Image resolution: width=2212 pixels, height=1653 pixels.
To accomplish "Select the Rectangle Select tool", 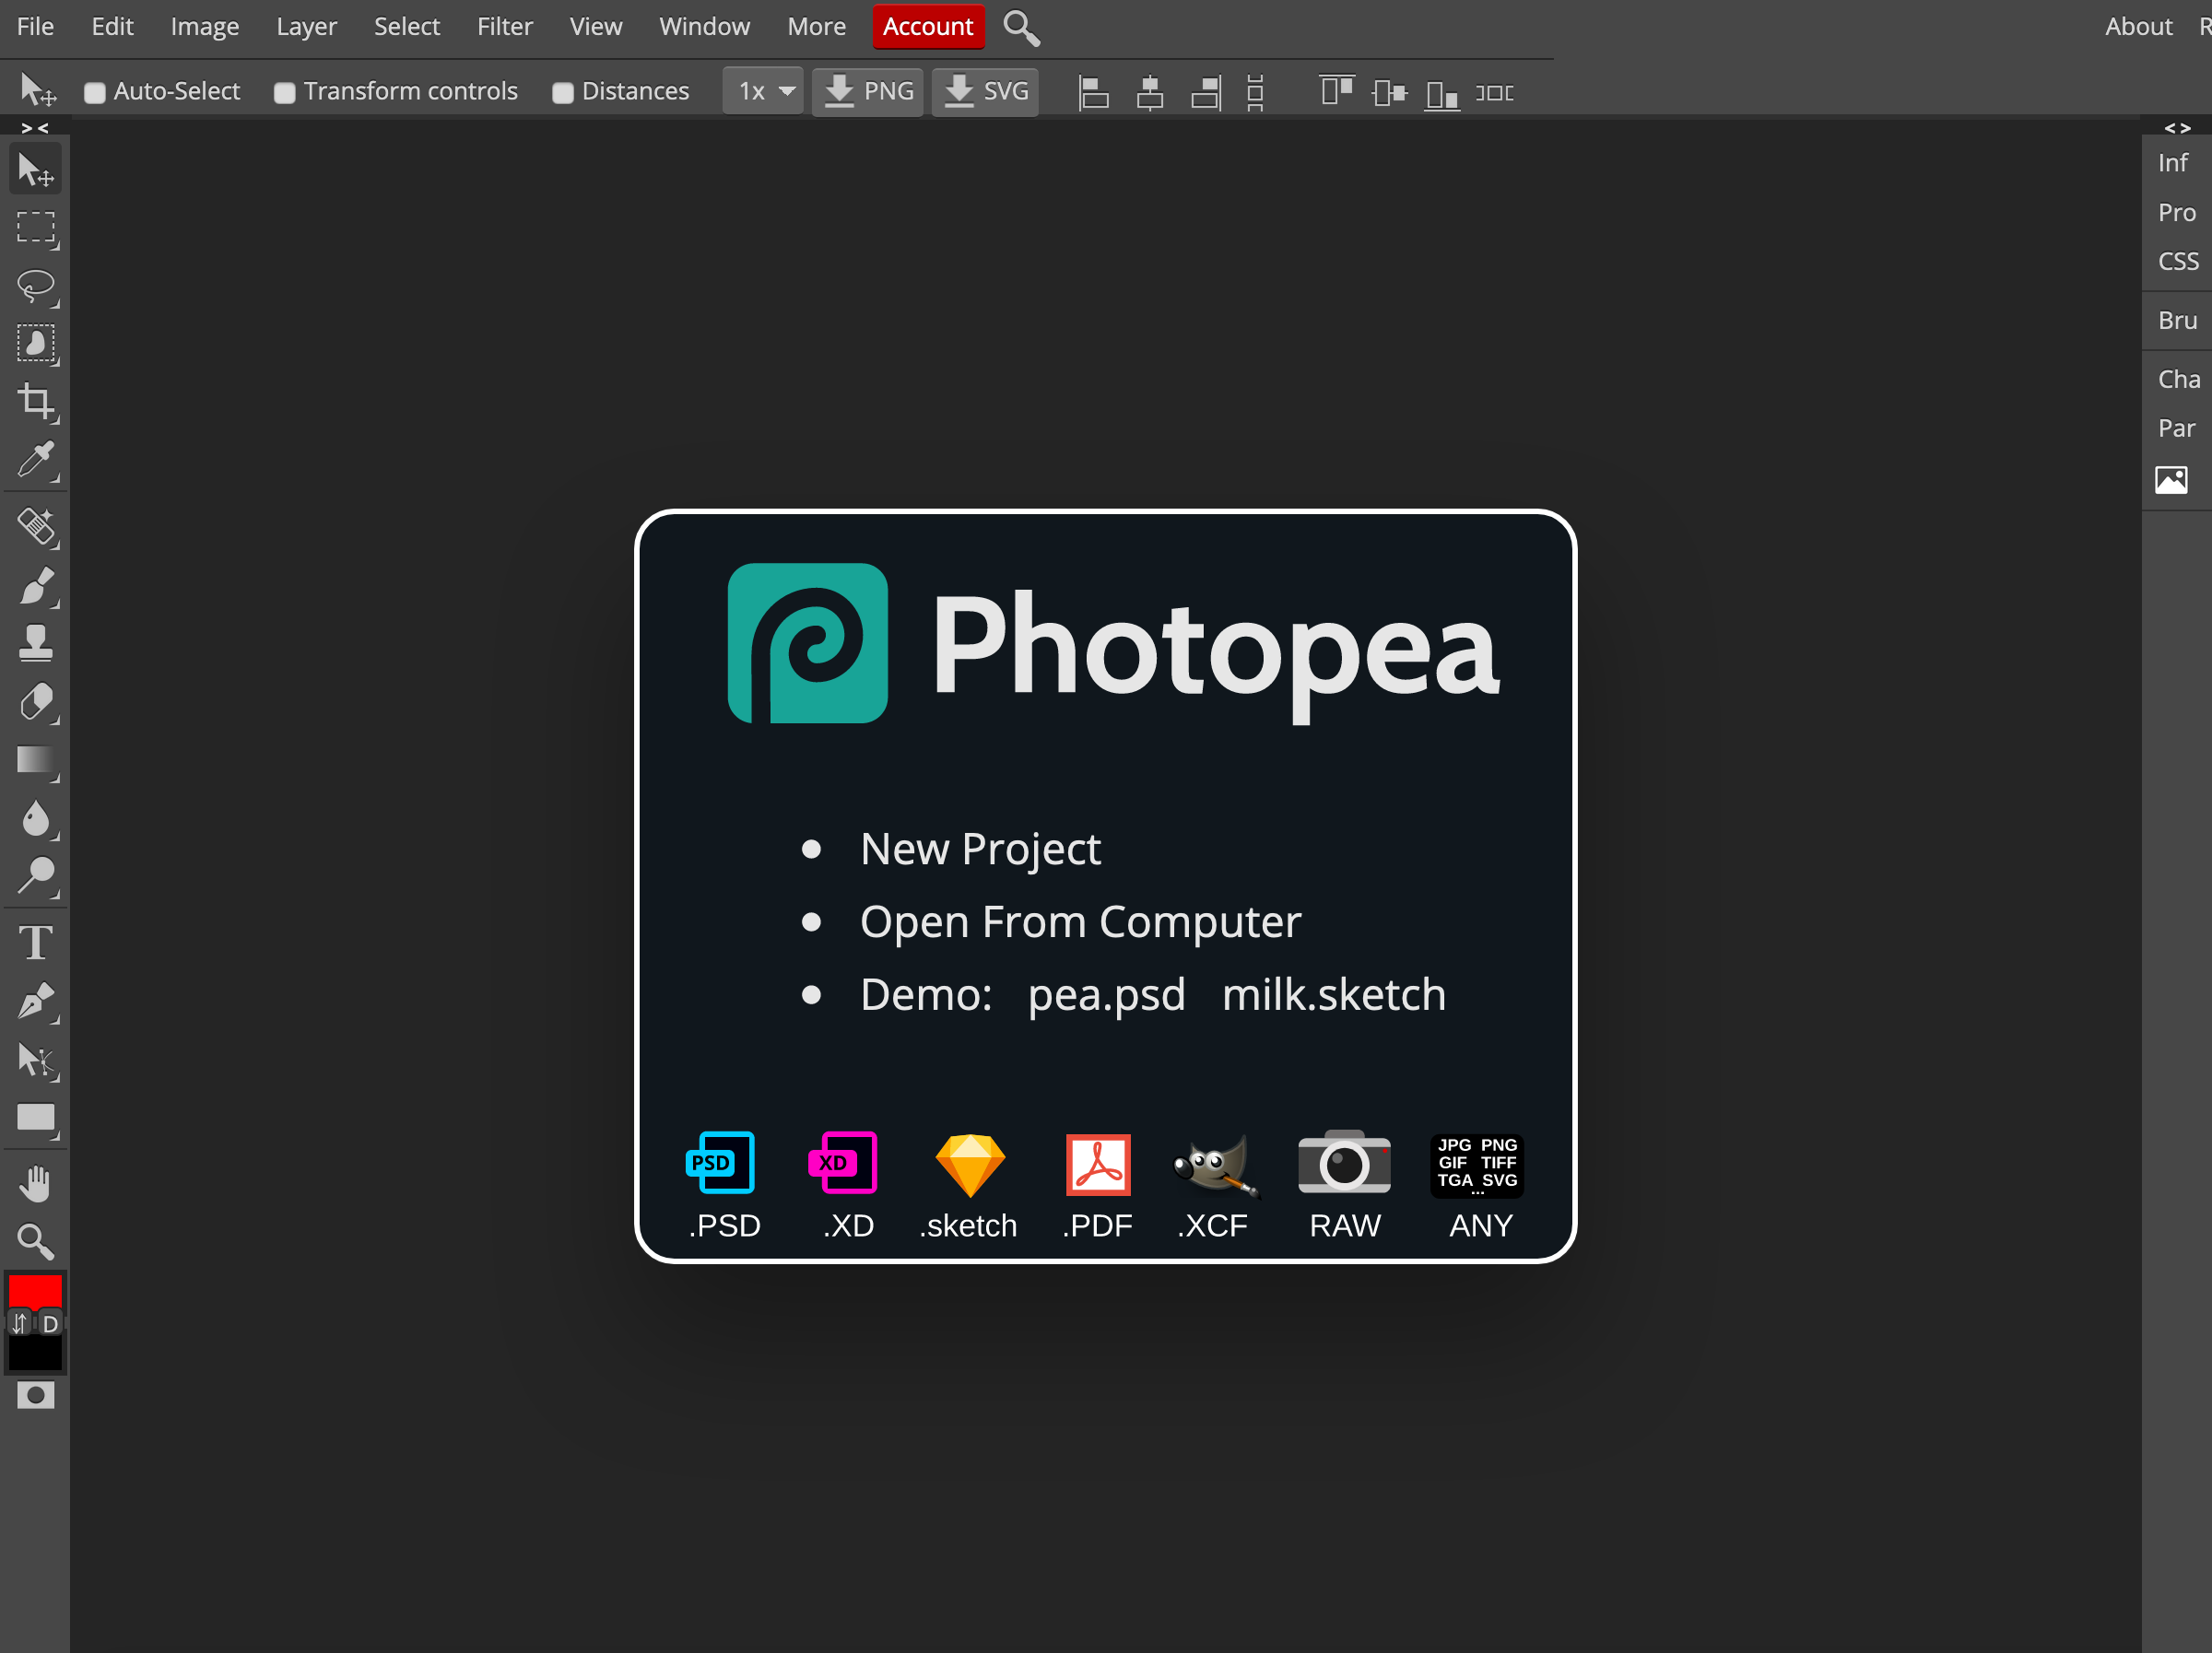I will [36, 229].
